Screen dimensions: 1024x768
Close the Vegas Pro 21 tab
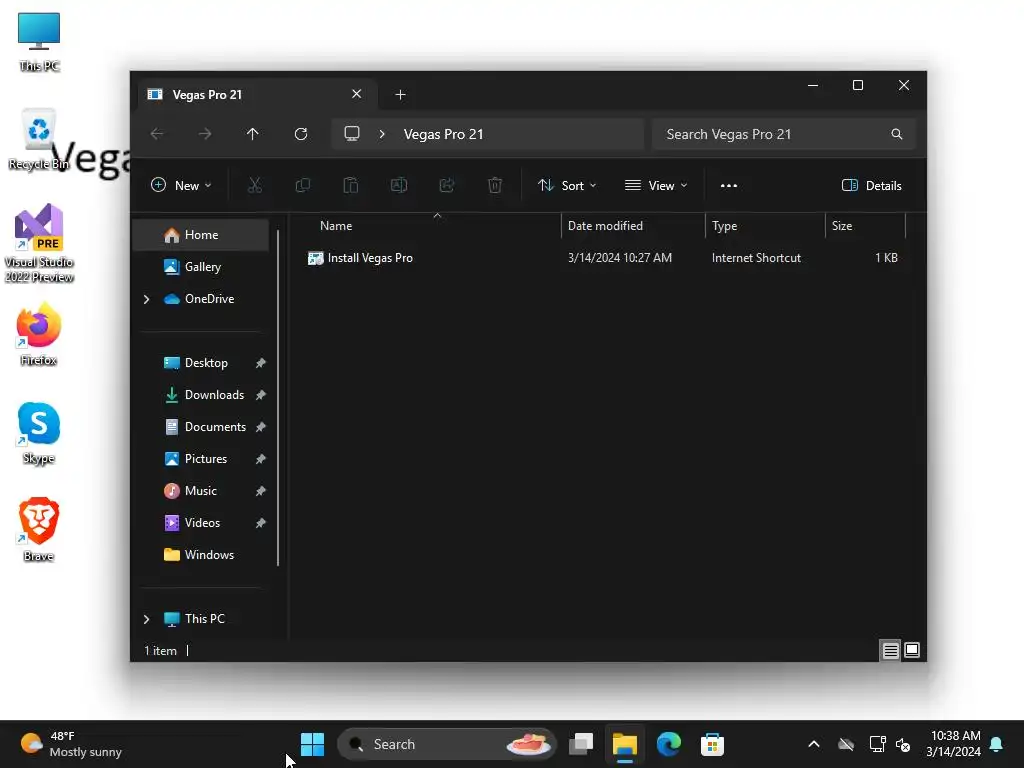357,94
